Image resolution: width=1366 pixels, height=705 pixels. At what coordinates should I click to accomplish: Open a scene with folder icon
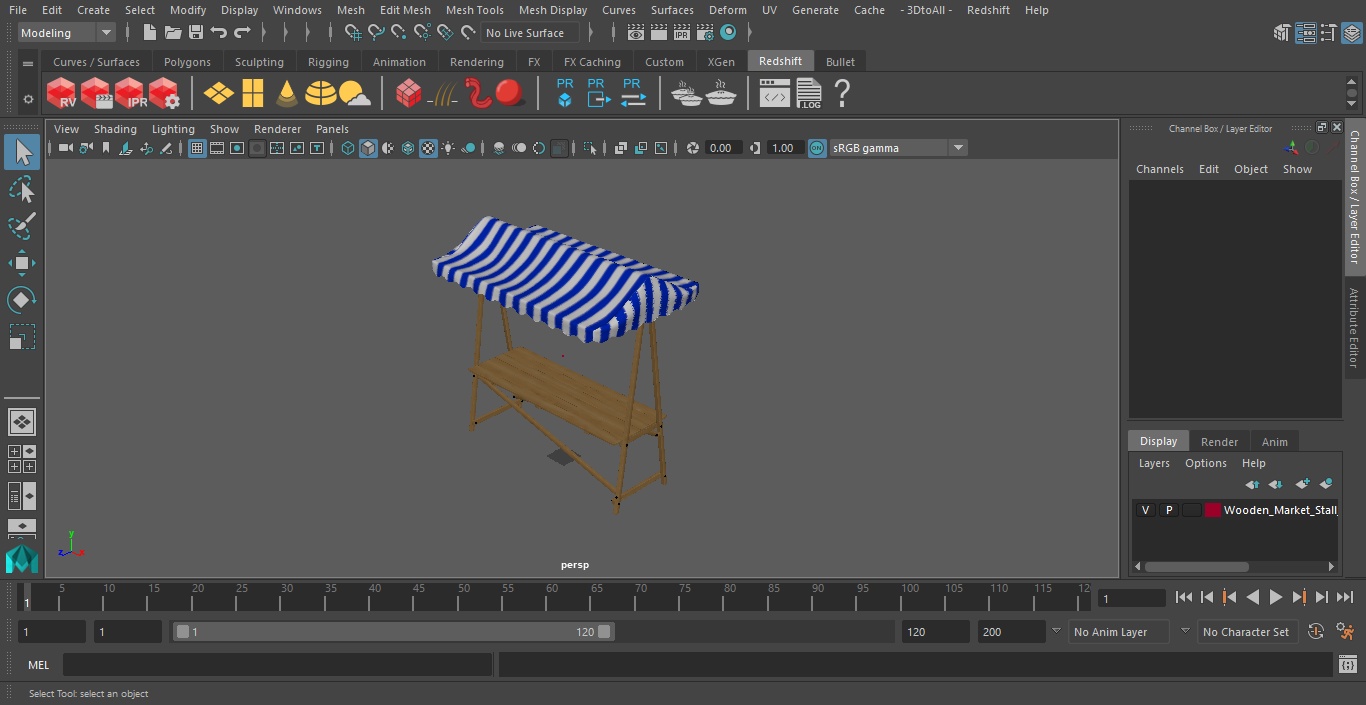172,33
